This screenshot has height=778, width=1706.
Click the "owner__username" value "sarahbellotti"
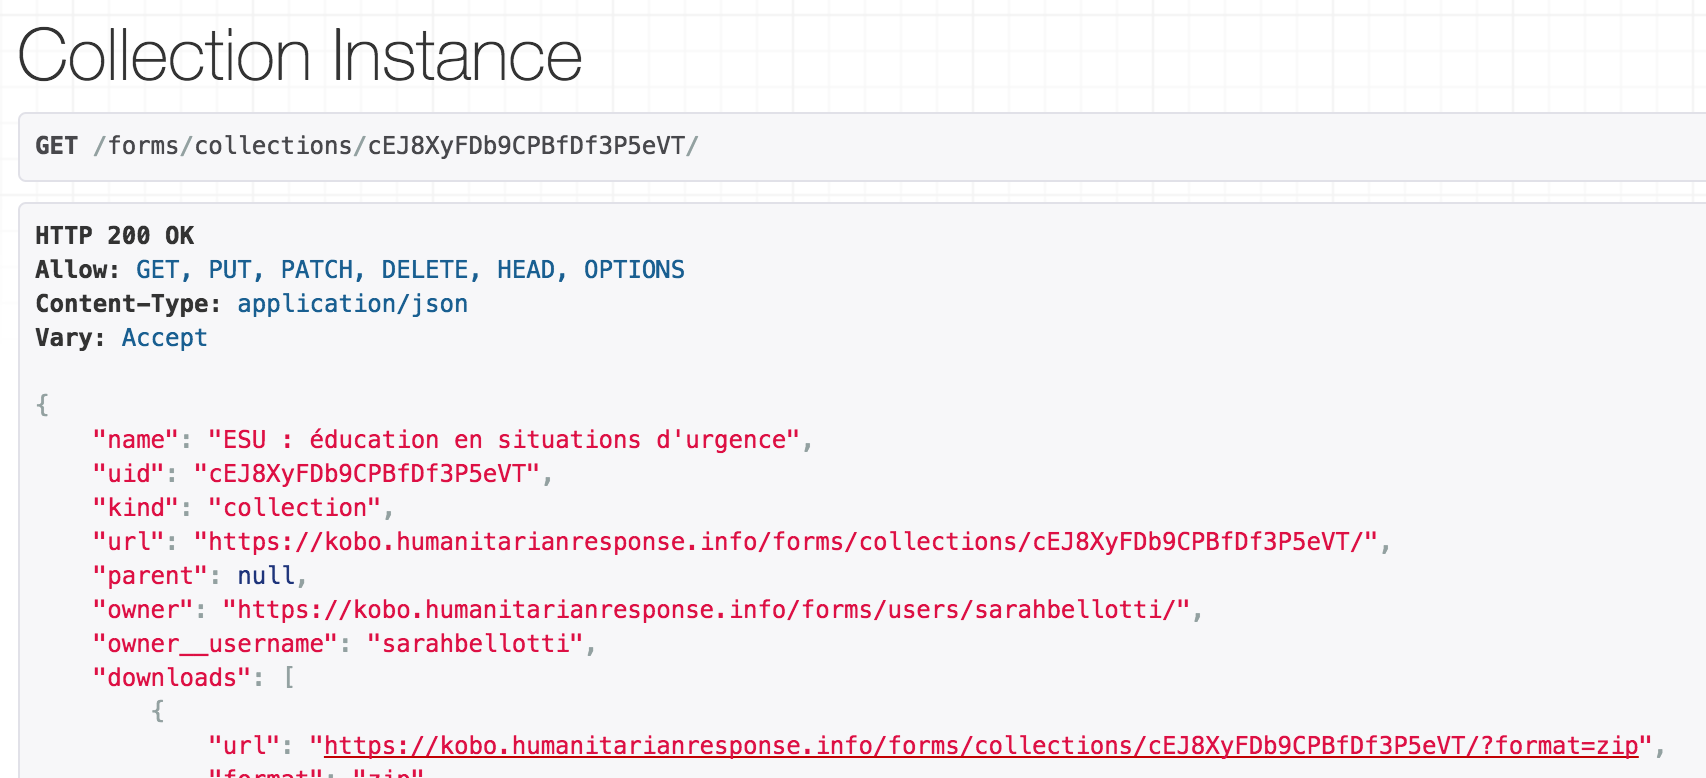[x=475, y=643]
